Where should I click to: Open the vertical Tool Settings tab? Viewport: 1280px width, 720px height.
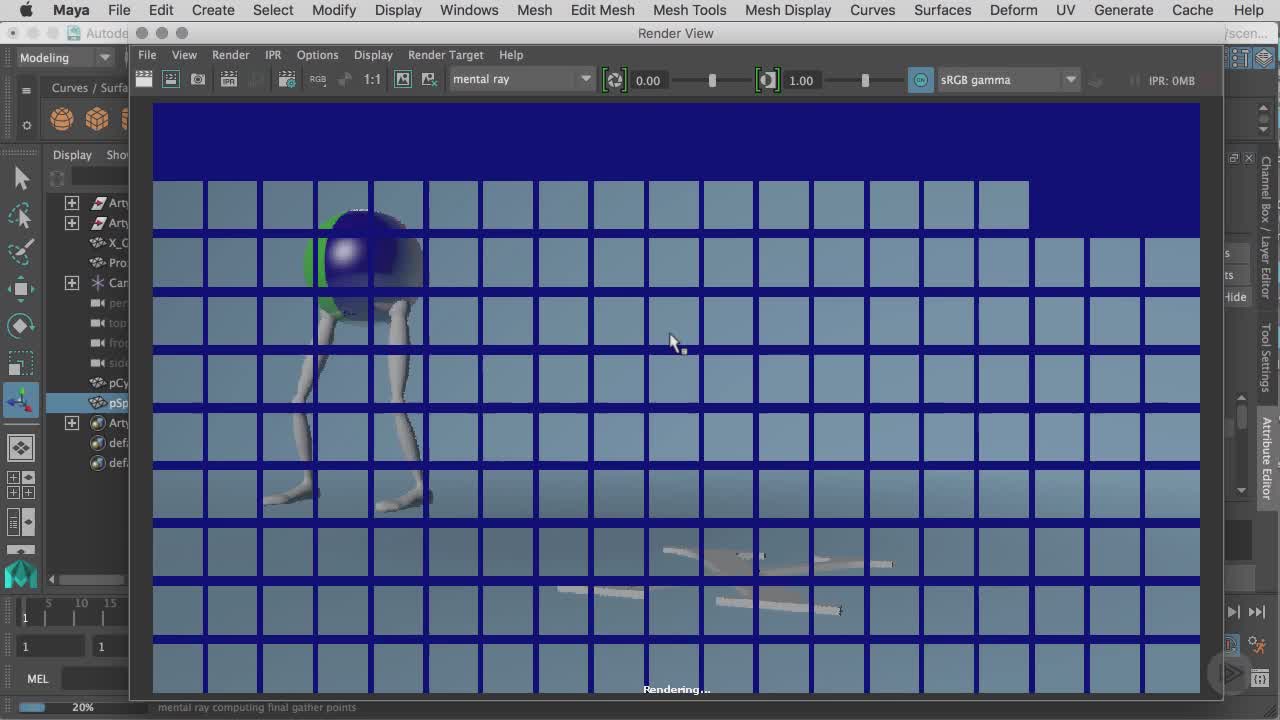(x=1266, y=358)
